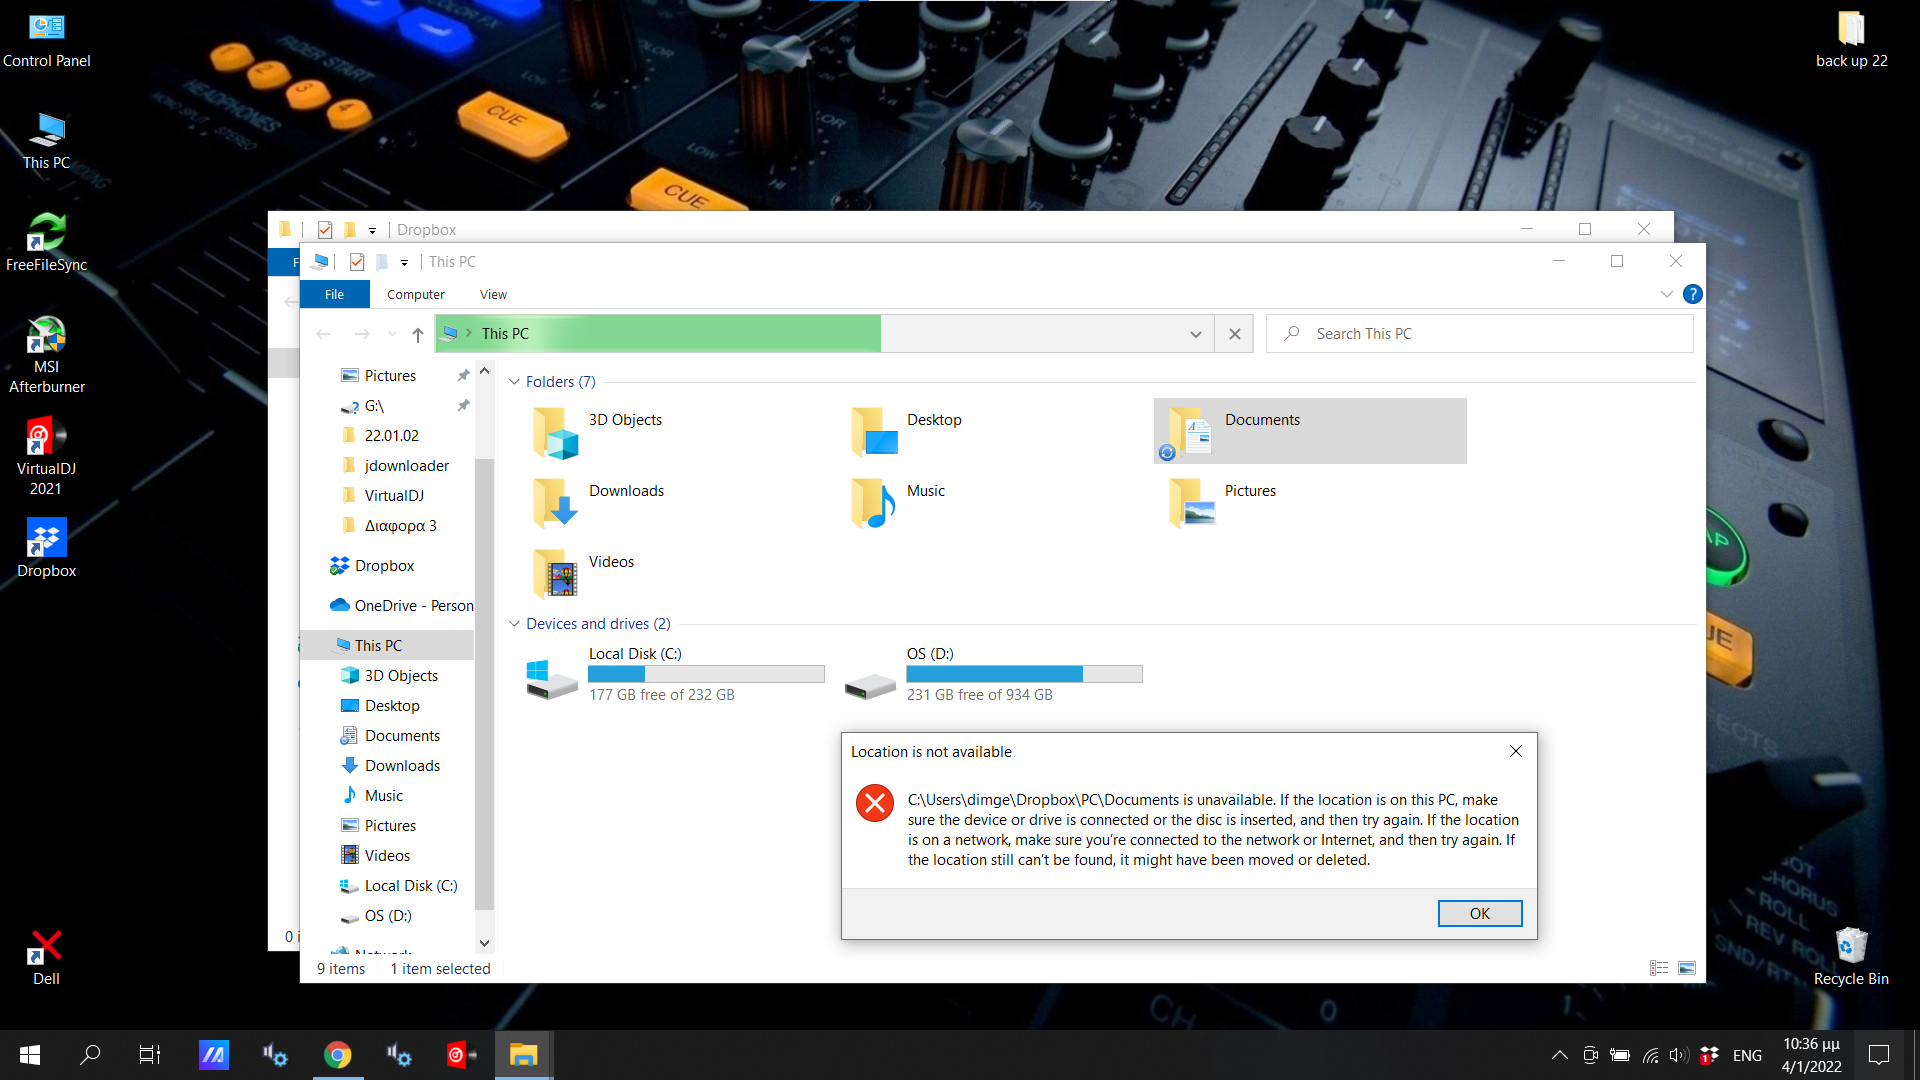This screenshot has height=1080, width=1920.
Task: Click the New folder quick access toolbar icon
Action: [x=382, y=262]
